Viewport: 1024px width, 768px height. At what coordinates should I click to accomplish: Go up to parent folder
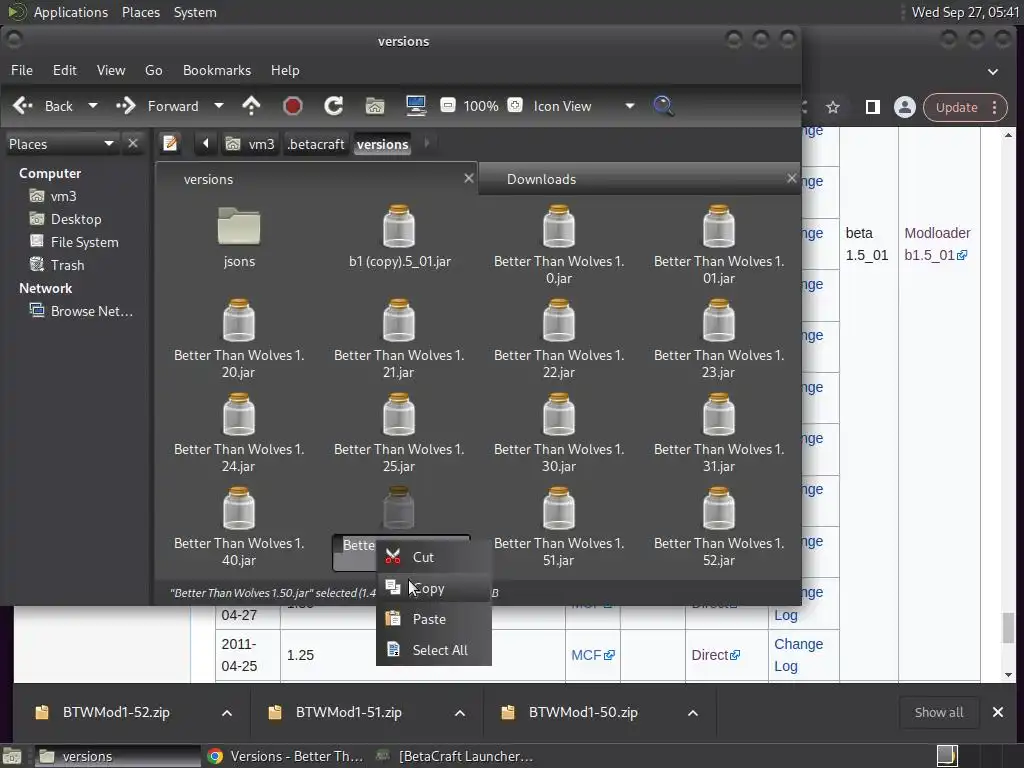coord(251,106)
